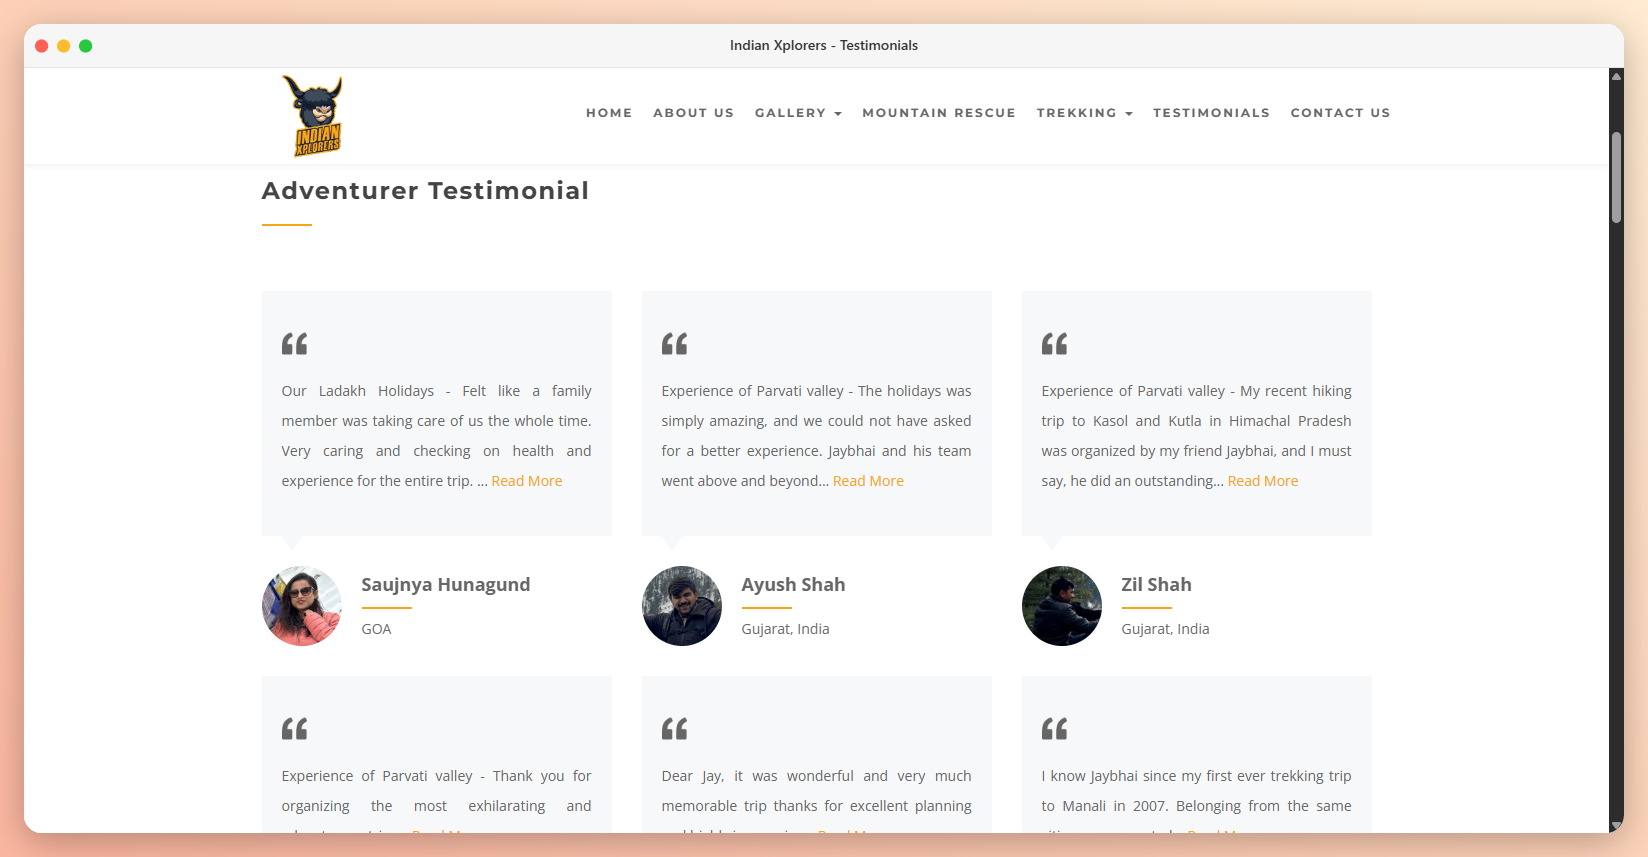Viewport: 1648px width, 857px height.
Task: Click quote icon in 'Dear Jay' card
Action: (674, 729)
